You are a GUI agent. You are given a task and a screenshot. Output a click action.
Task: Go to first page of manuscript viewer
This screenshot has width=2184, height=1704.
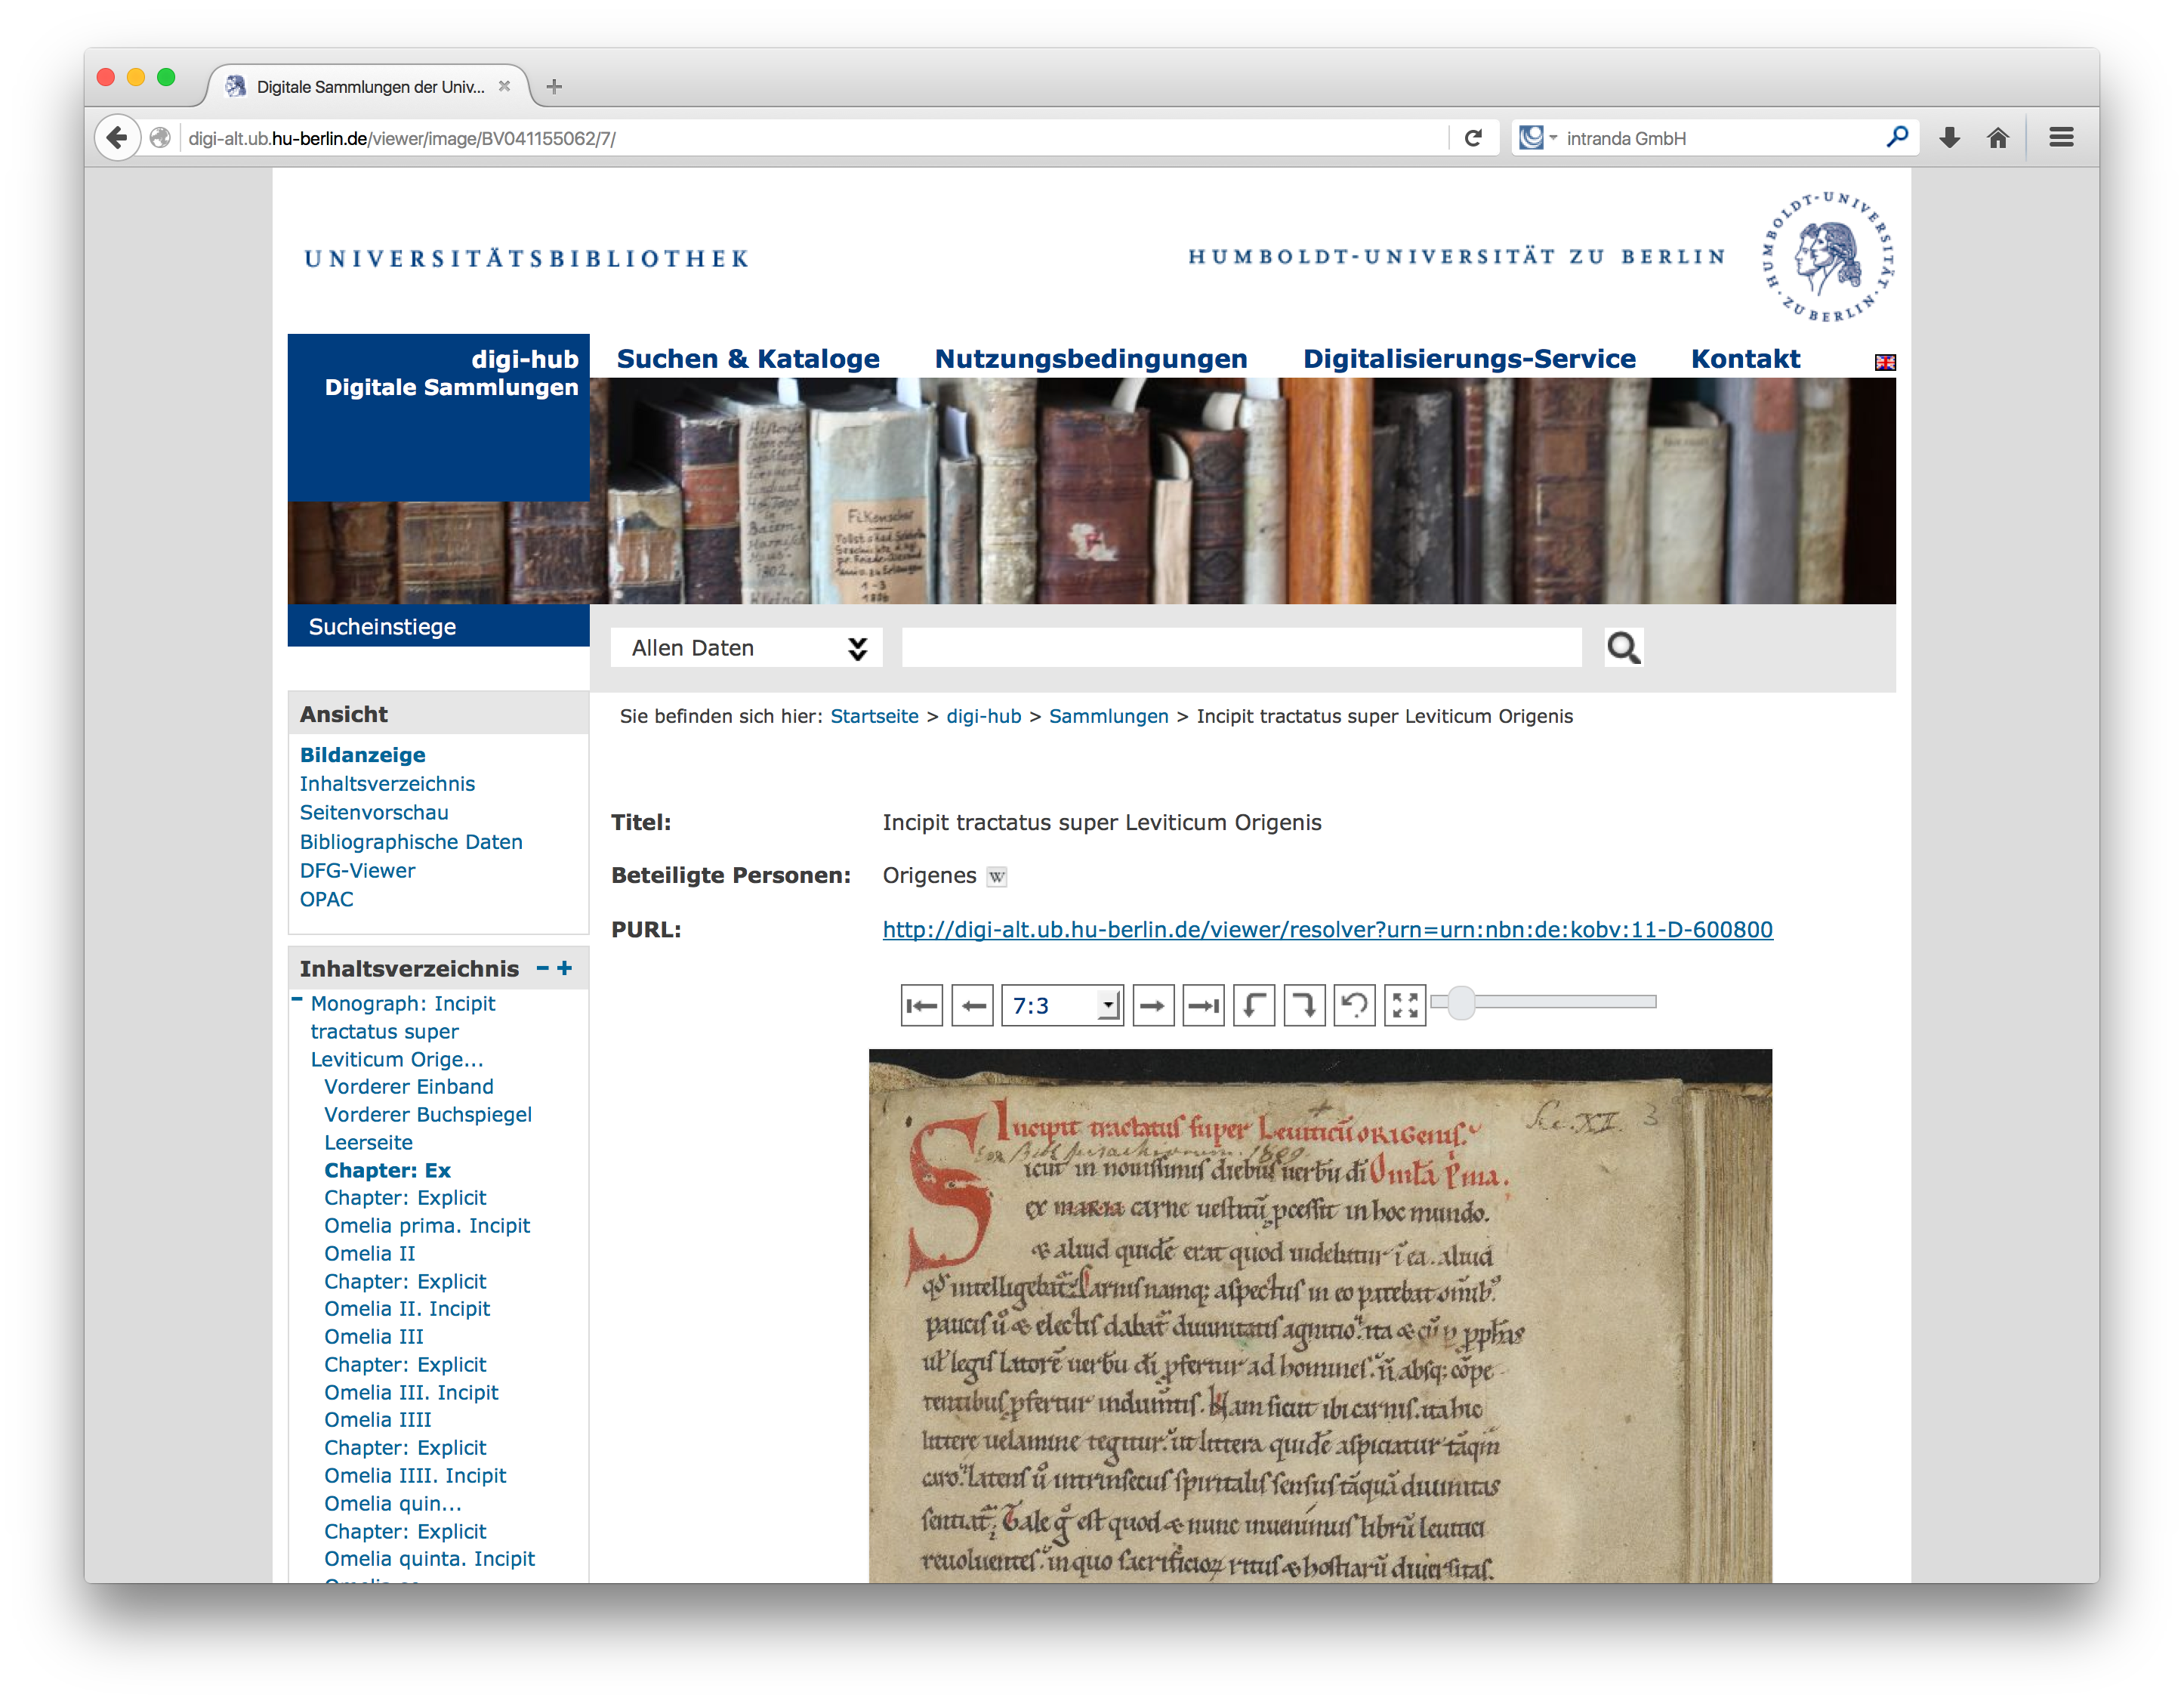pyautogui.click(x=921, y=1006)
